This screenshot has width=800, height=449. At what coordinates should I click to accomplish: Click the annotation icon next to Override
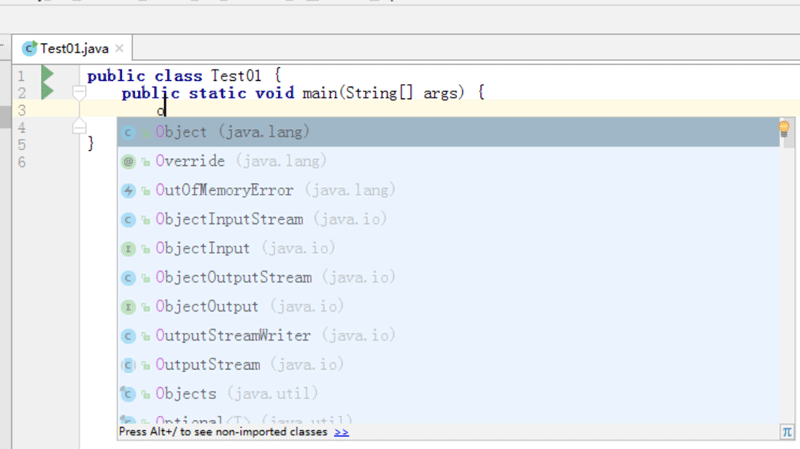[128, 162]
